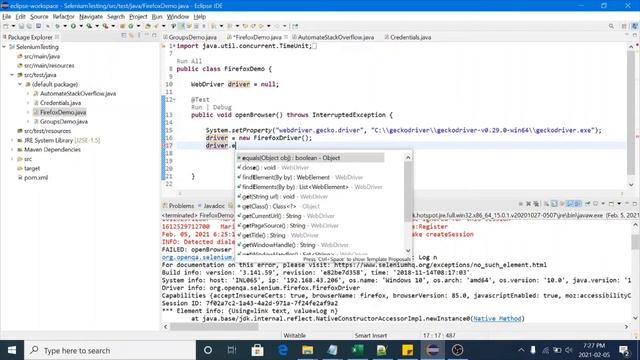Expand the Maven Dependencies node
The width and height of the screenshot is (640, 360).
tap(12, 150)
